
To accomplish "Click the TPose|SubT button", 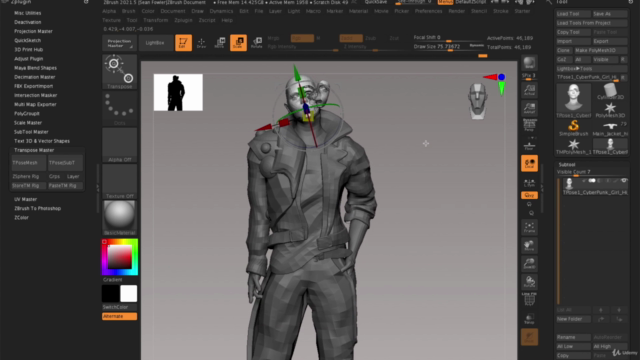I will pos(65,163).
